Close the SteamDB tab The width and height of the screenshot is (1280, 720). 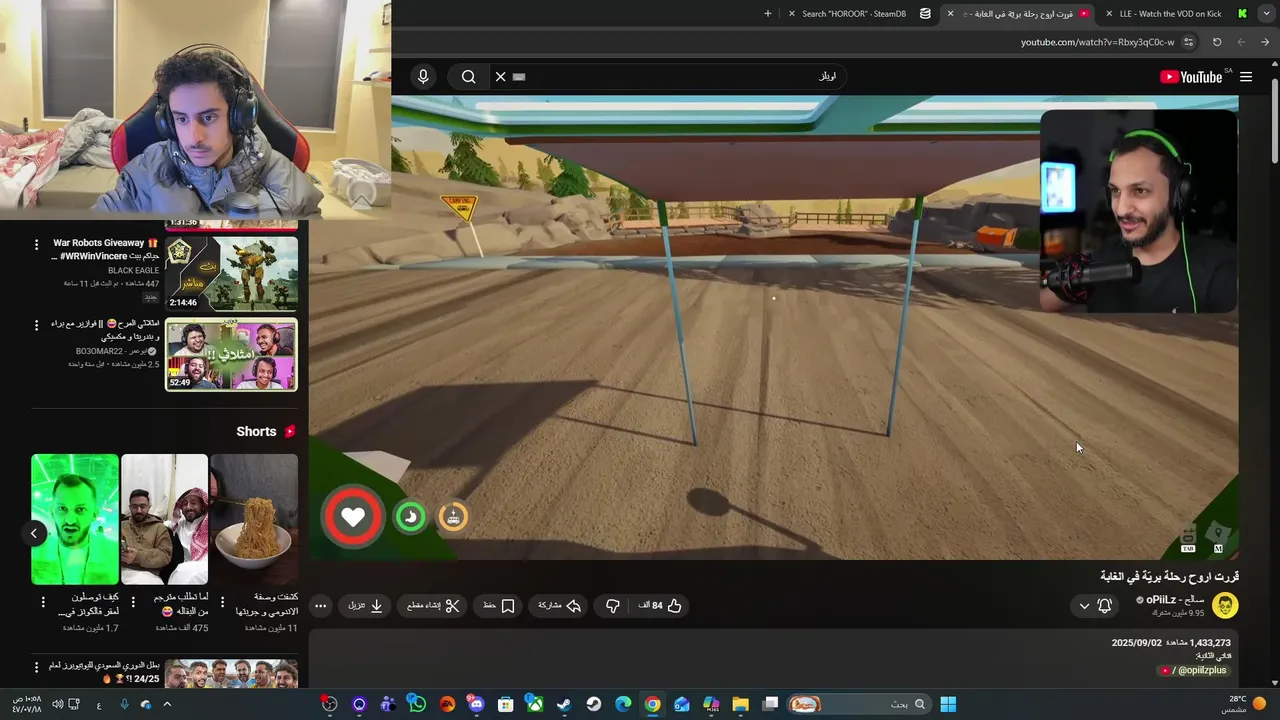(x=792, y=14)
